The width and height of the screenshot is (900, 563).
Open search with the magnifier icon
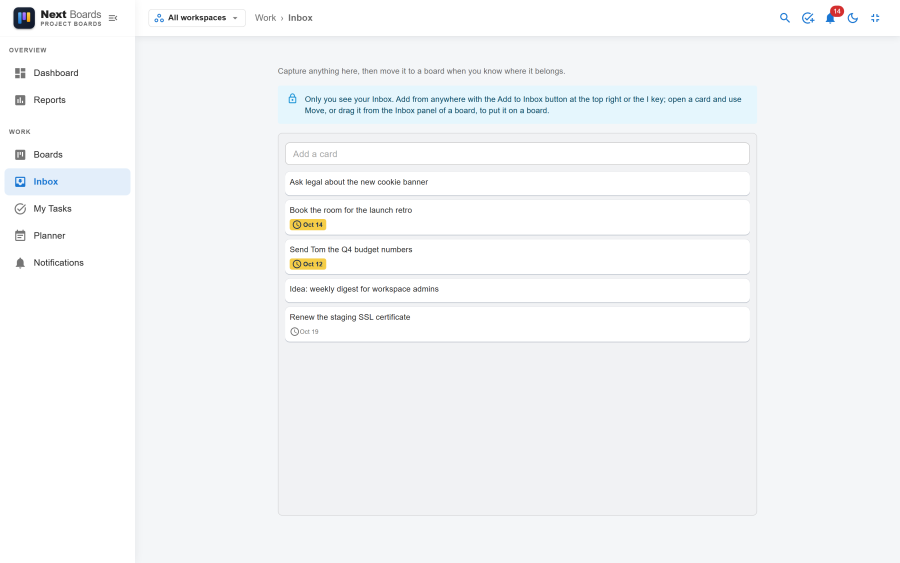pos(785,18)
